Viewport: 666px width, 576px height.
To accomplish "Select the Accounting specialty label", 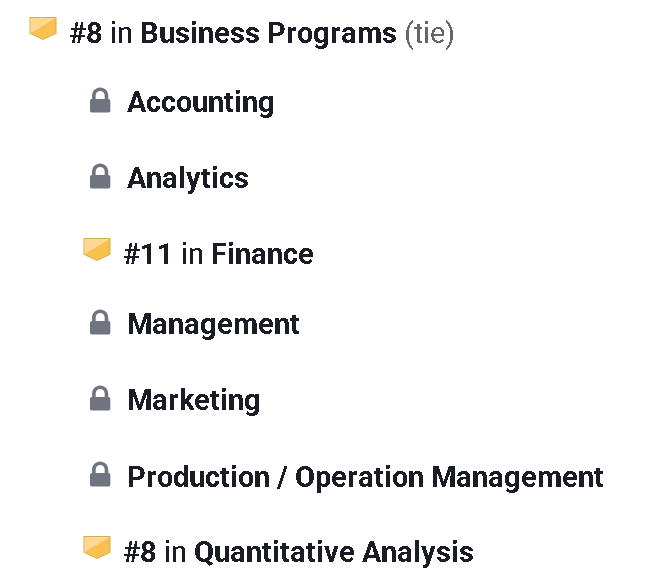I will [x=200, y=102].
